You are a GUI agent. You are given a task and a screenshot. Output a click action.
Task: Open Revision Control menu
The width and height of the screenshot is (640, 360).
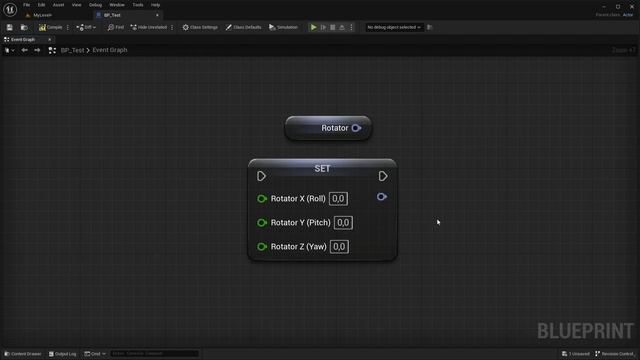pyautogui.click(x=615, y=354)
